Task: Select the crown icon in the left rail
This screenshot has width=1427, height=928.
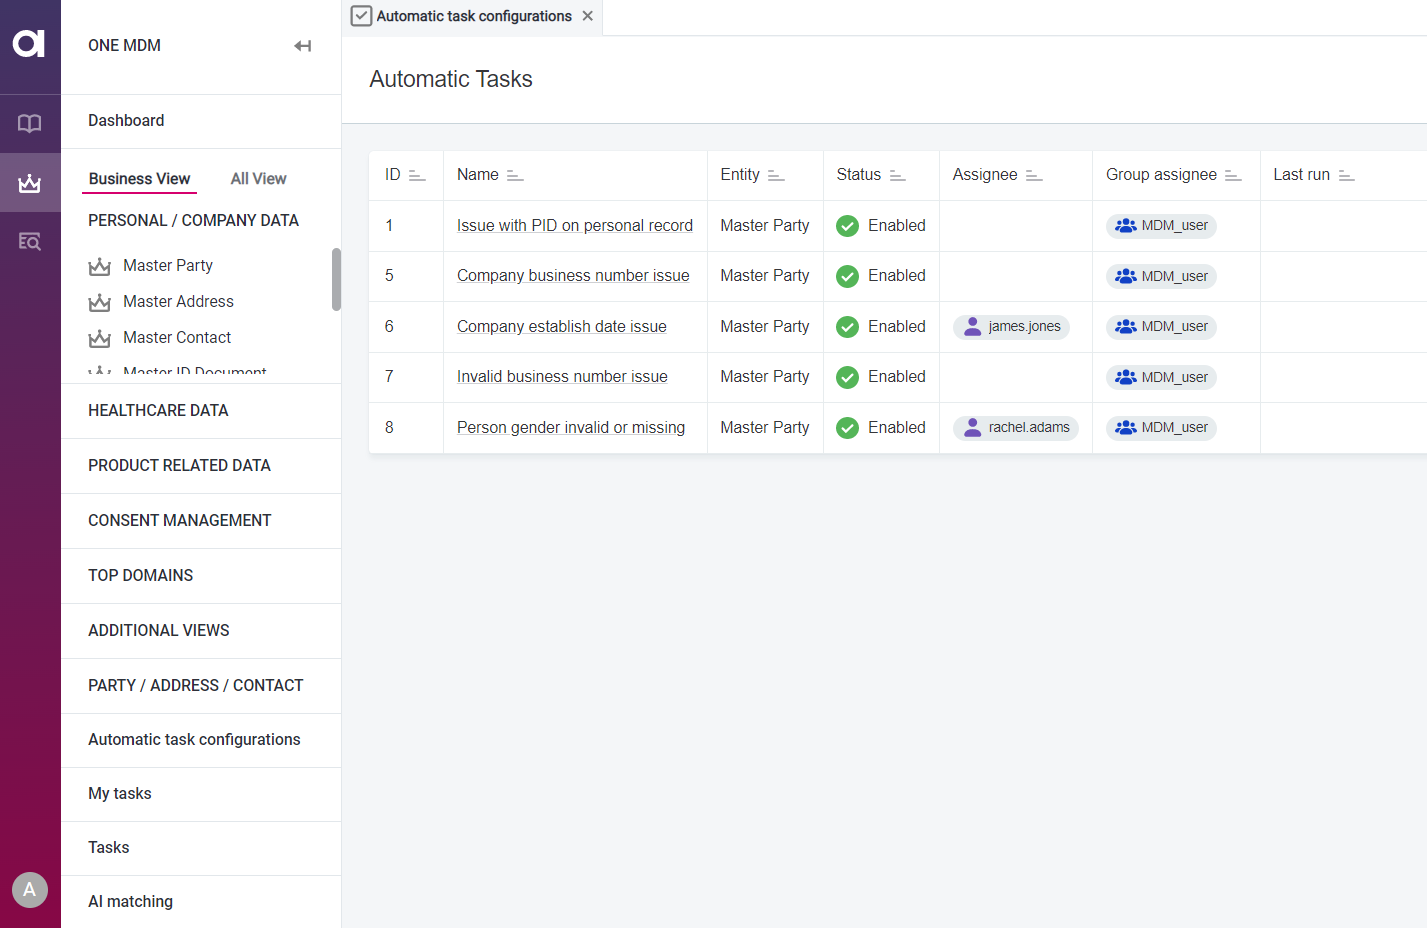Action: (x=30, y=182)
